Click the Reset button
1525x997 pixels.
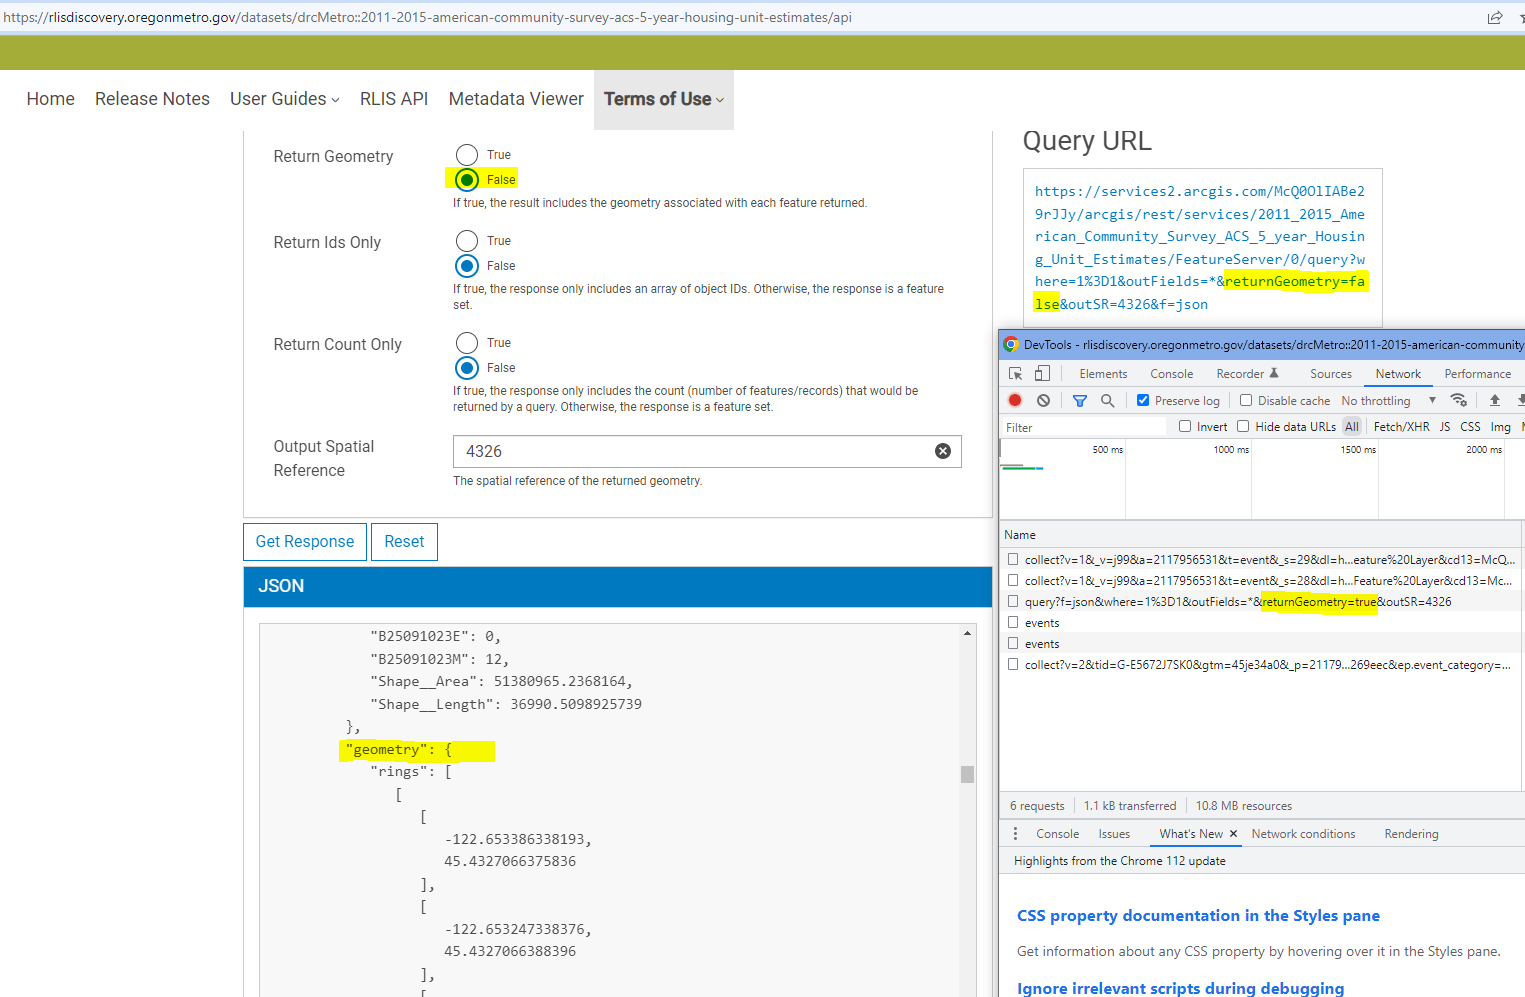click(x=404, y=541)
